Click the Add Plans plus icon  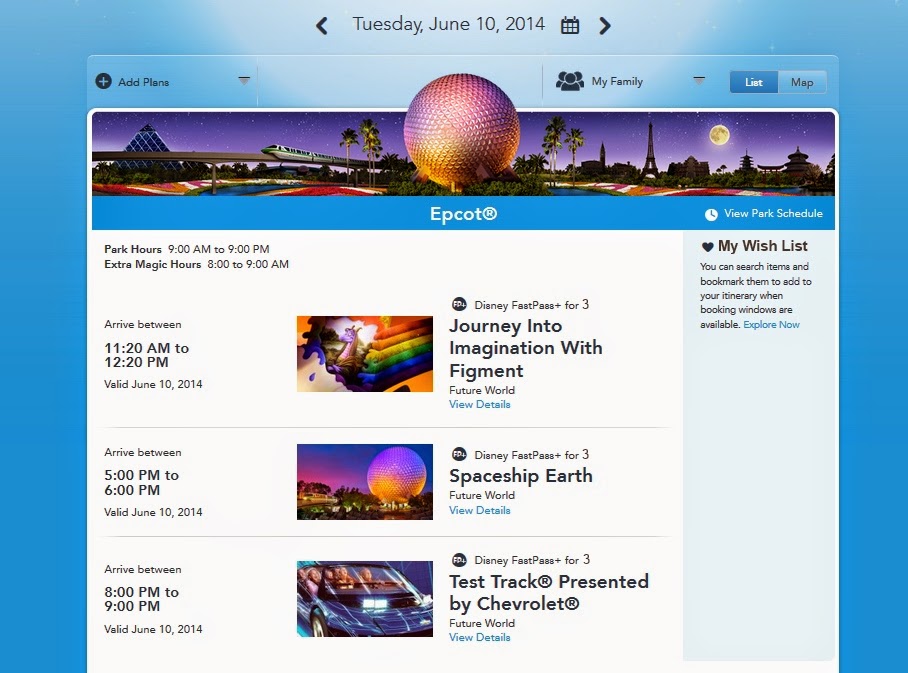pyautogui.click(x=104, y=82)
